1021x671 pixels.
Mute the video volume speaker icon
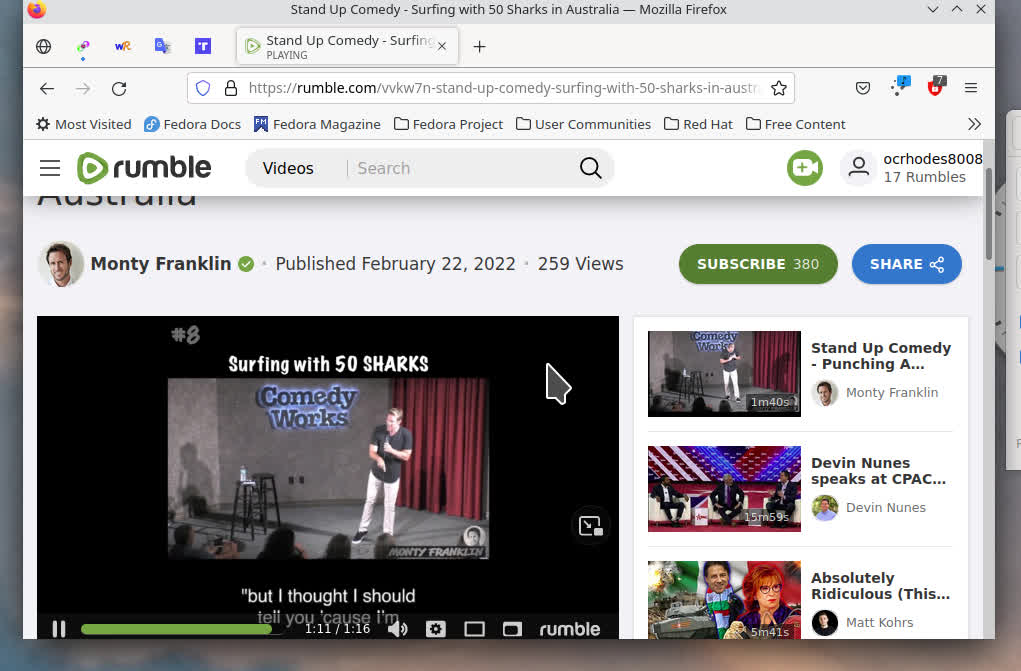tap(397, 629)
